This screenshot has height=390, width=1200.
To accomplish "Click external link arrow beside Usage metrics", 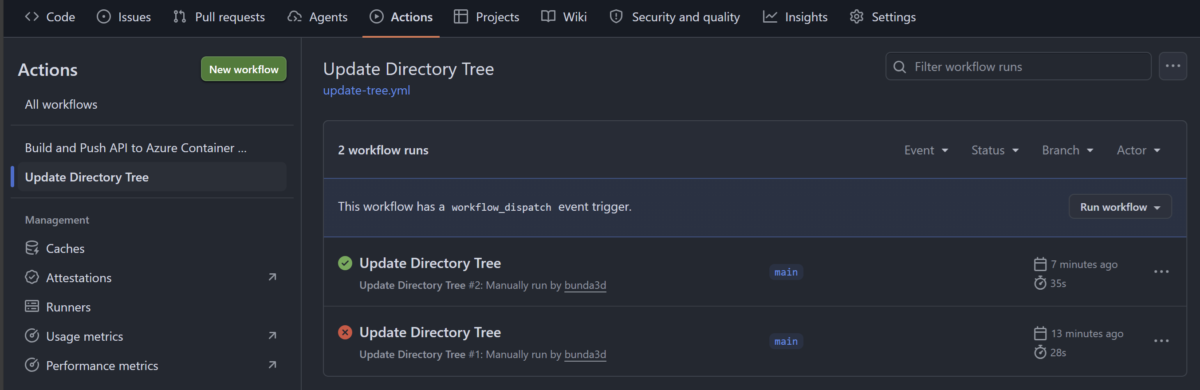I will tap(272, 336).
